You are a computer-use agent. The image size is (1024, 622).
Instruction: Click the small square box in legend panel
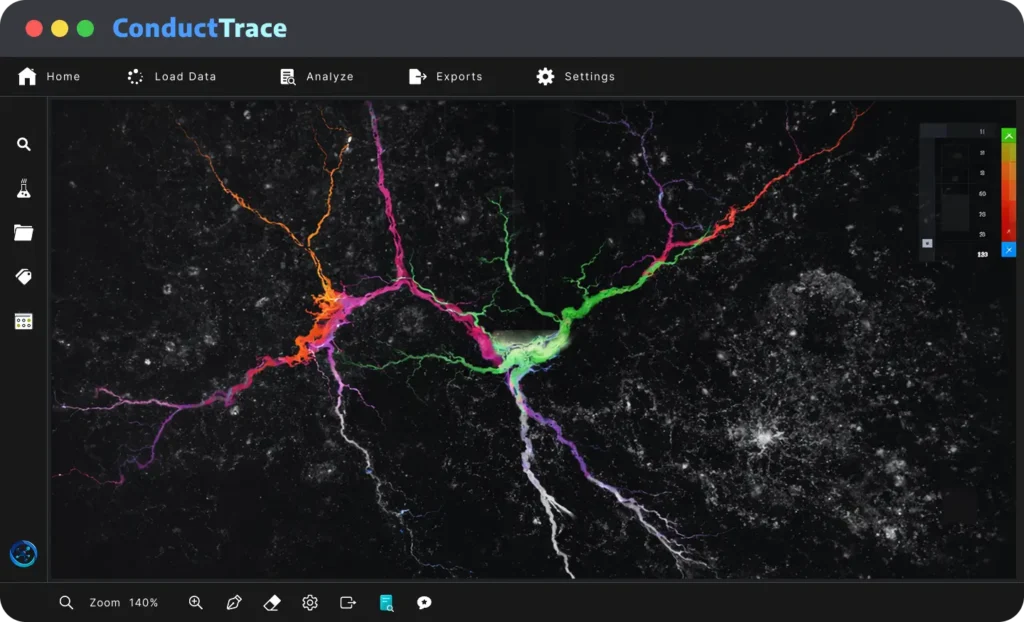(927, 243)
